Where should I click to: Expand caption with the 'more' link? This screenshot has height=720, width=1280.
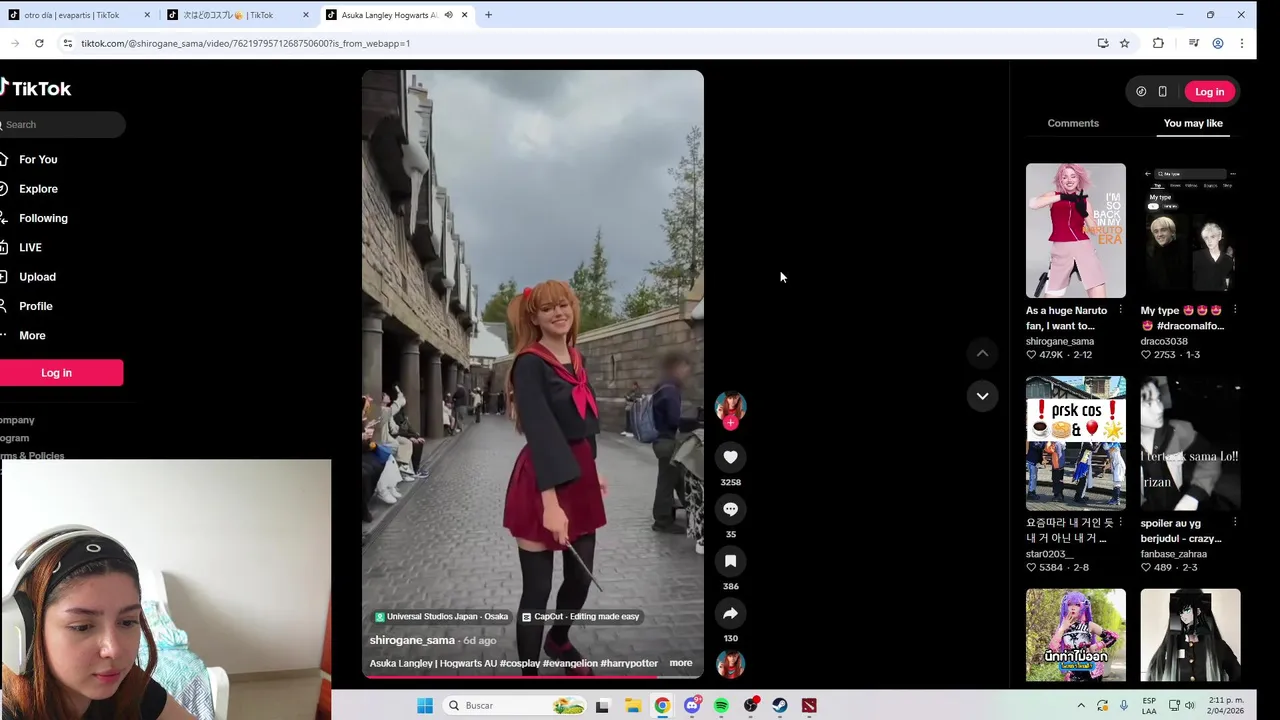681,663
